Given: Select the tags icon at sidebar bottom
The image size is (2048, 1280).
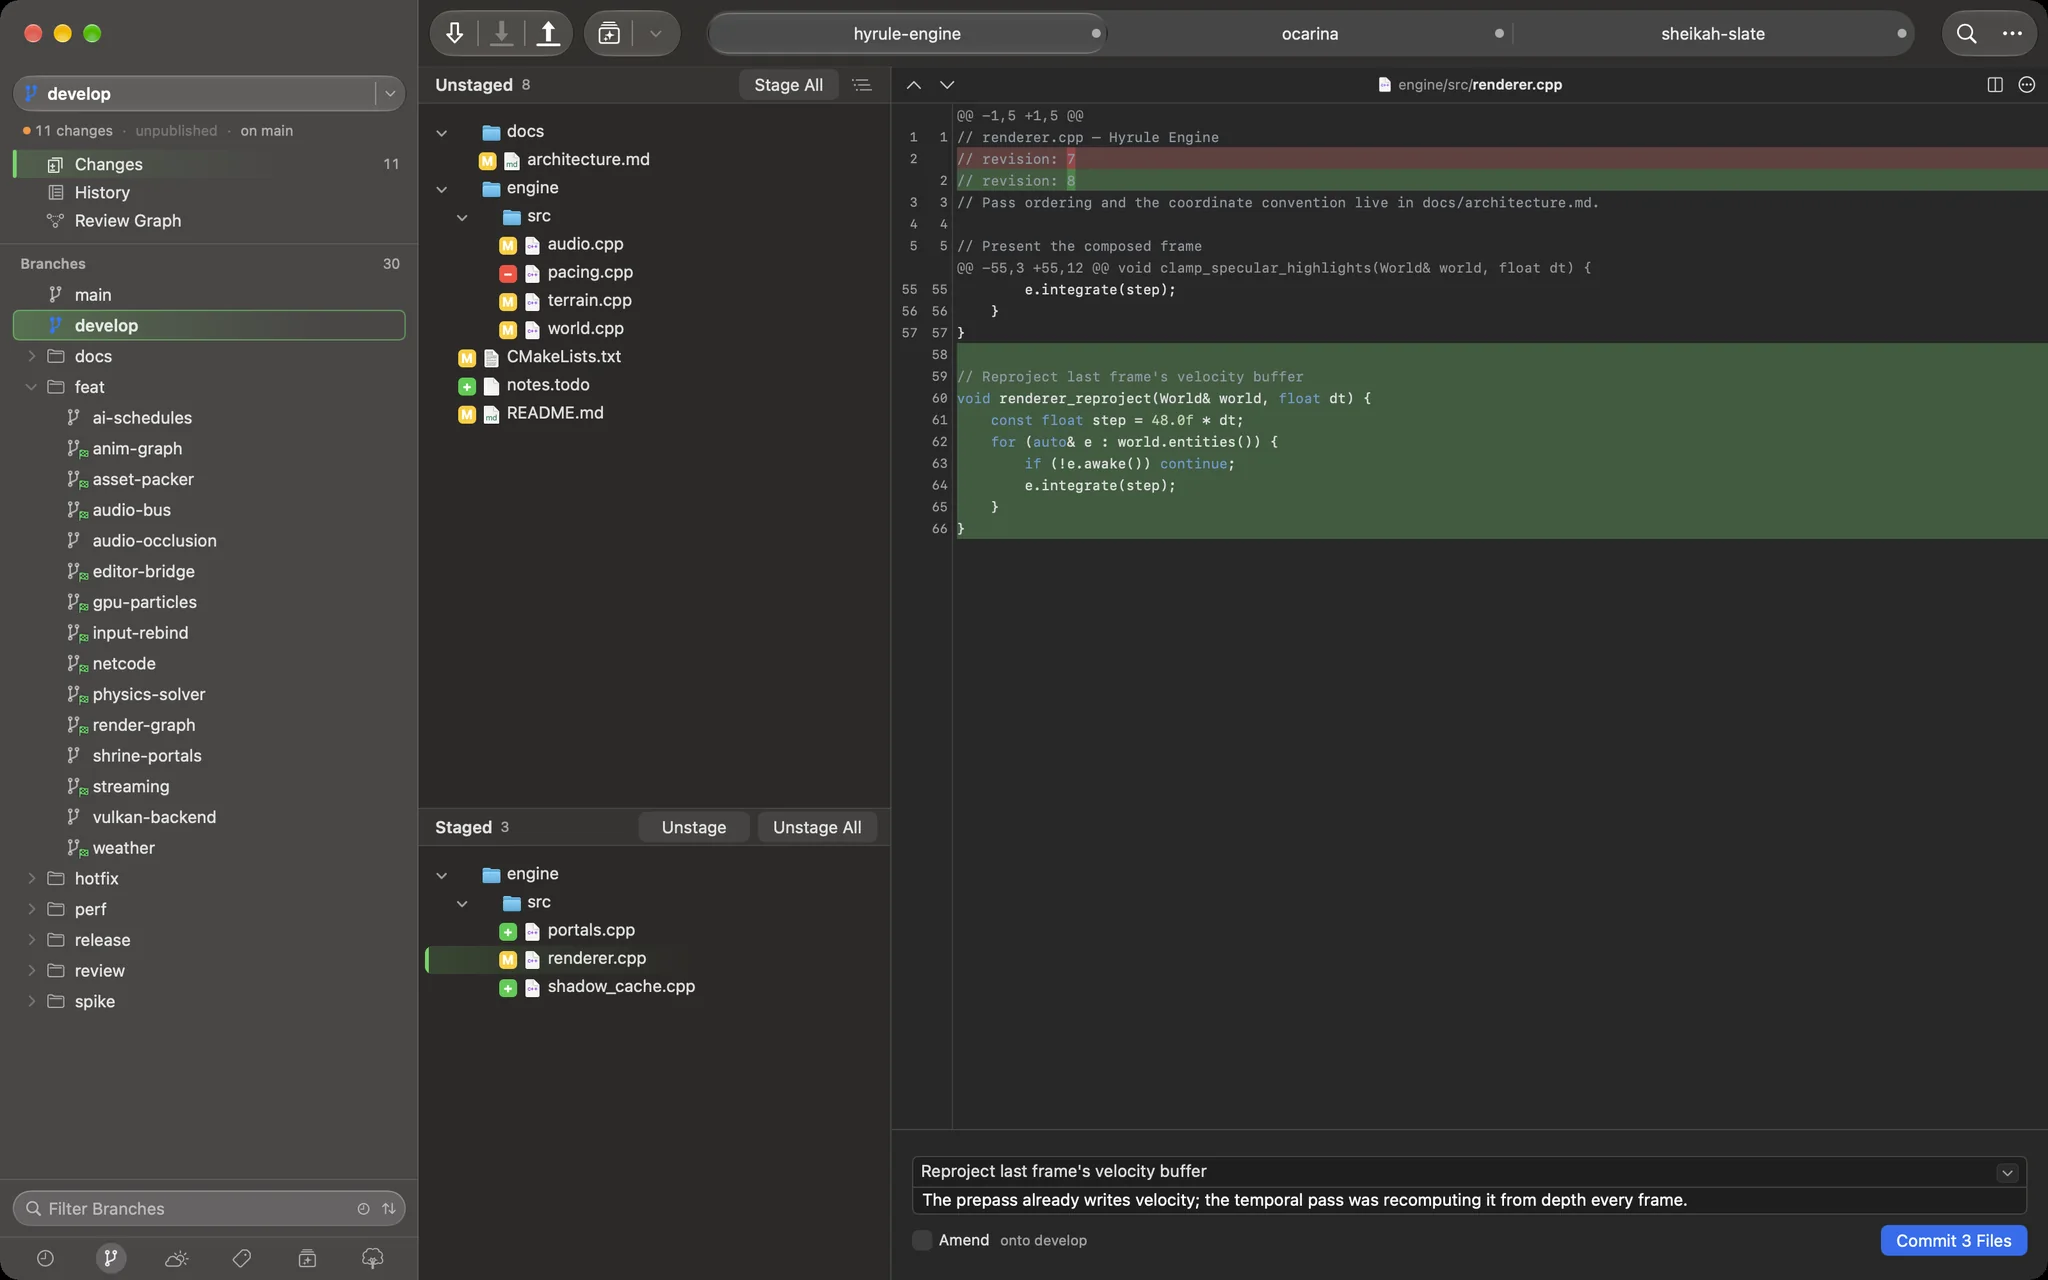Looking at the screenshot, I should pyautogui.click(x=242, y=1258).
